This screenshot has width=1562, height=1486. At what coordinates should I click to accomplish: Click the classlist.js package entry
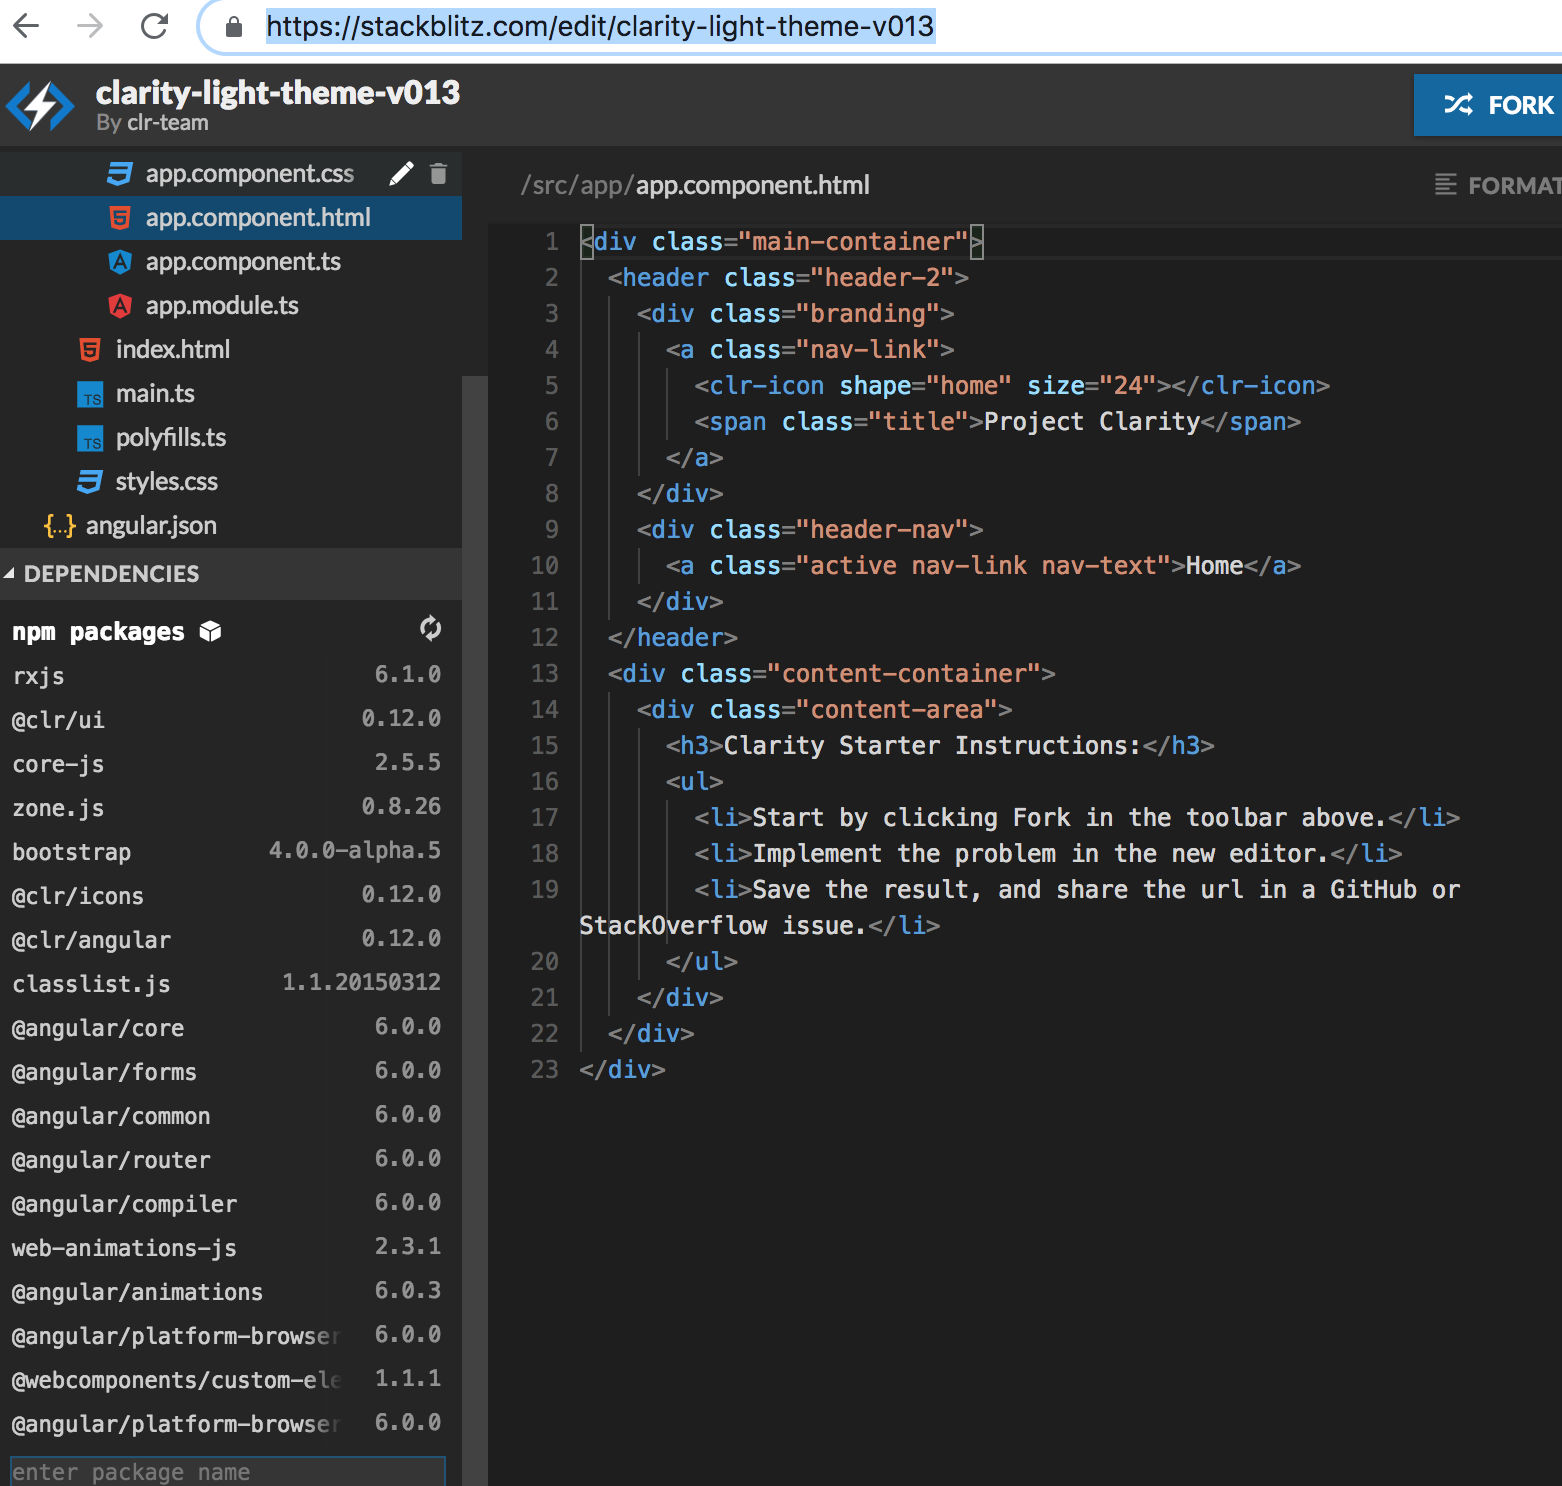click(226, 984)
